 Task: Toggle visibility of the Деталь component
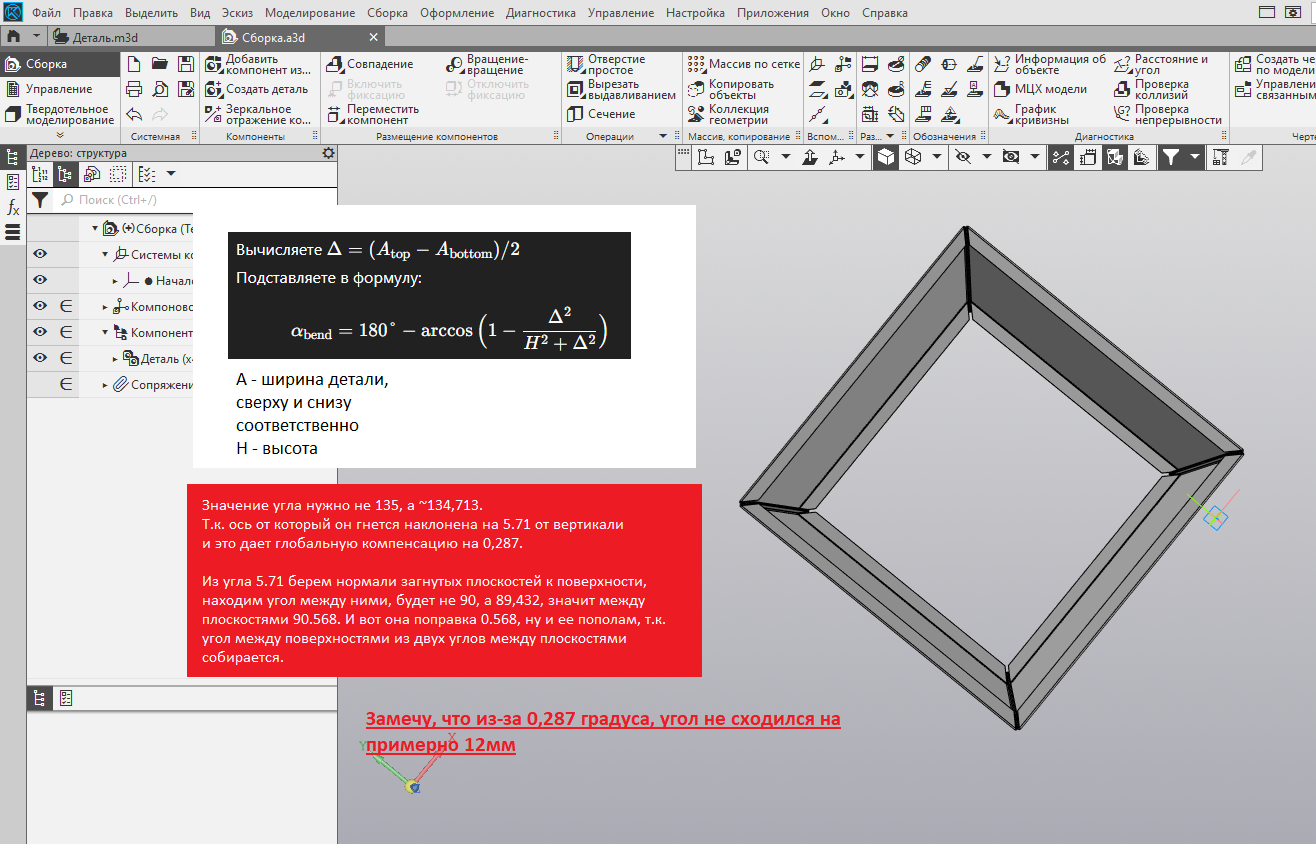tap(40, 358)
